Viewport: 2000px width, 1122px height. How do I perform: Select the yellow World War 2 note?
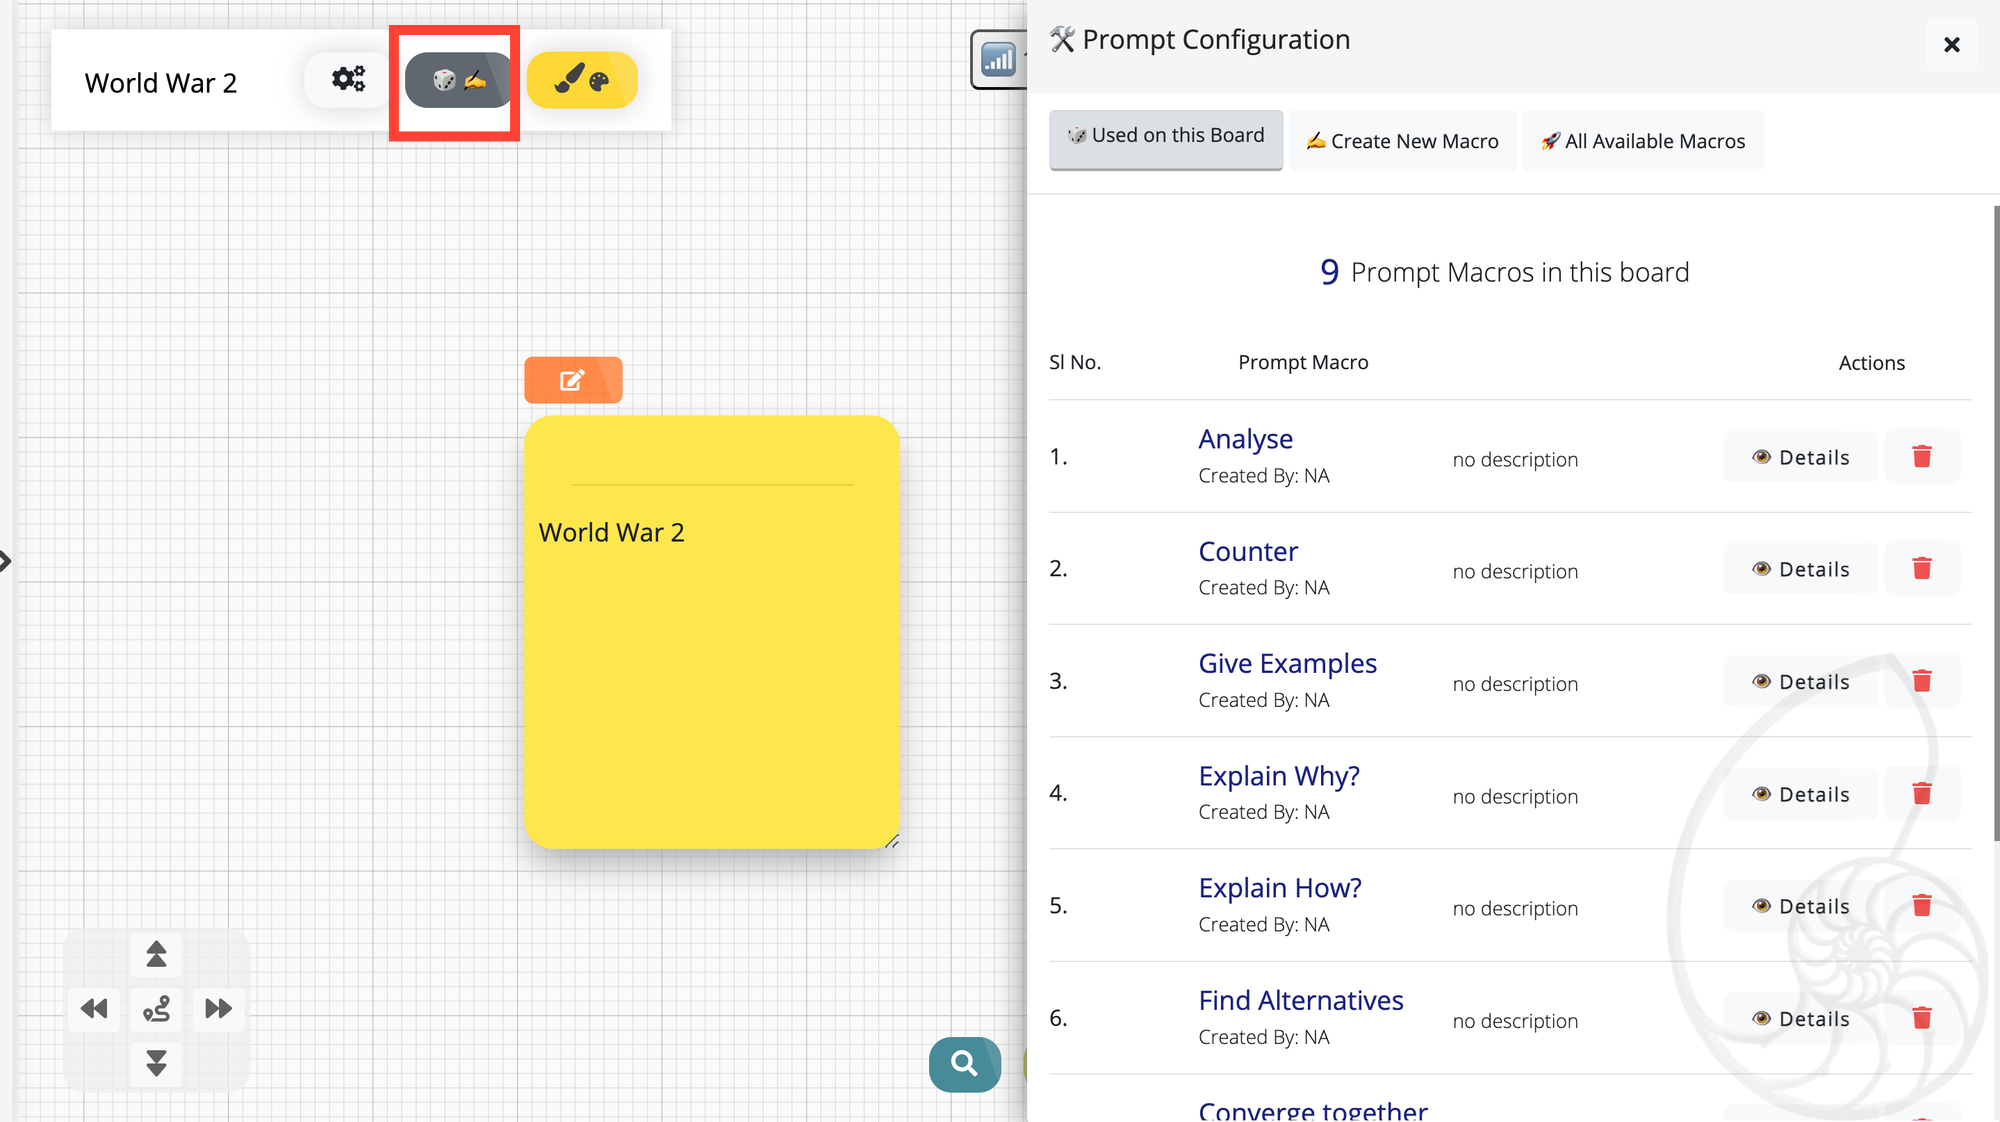[712, 632]
